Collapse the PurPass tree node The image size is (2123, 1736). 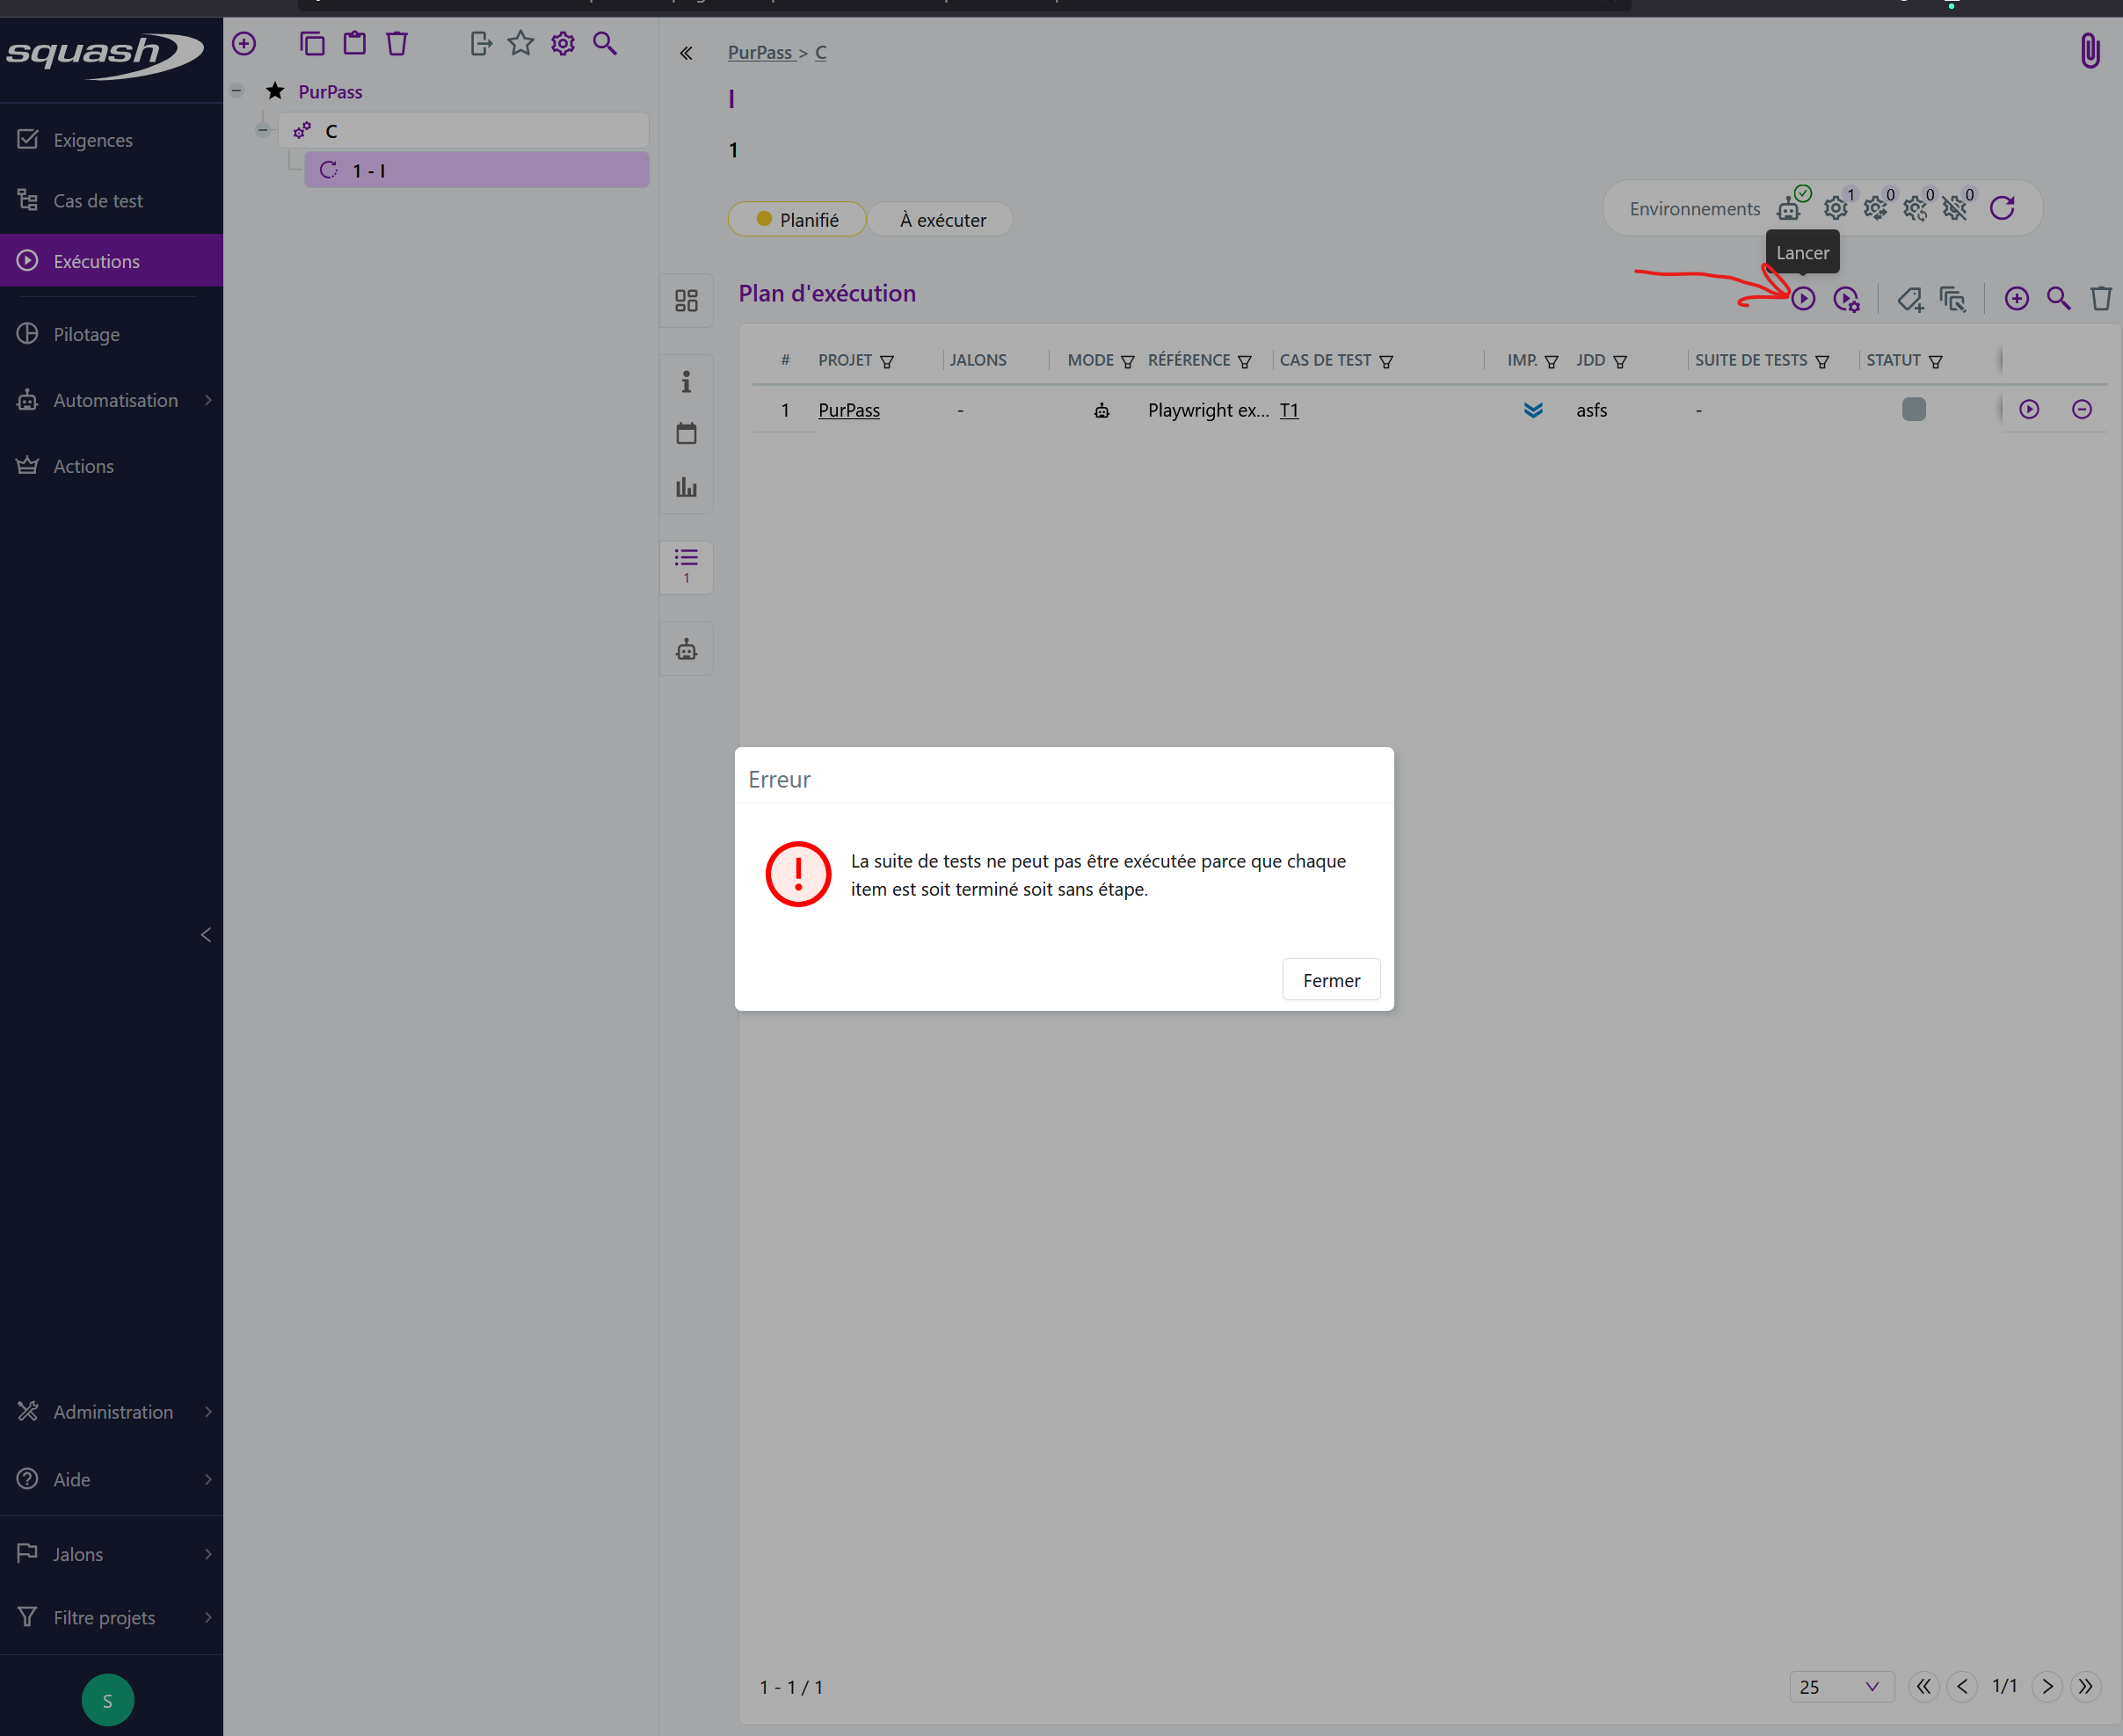[237, 91]
